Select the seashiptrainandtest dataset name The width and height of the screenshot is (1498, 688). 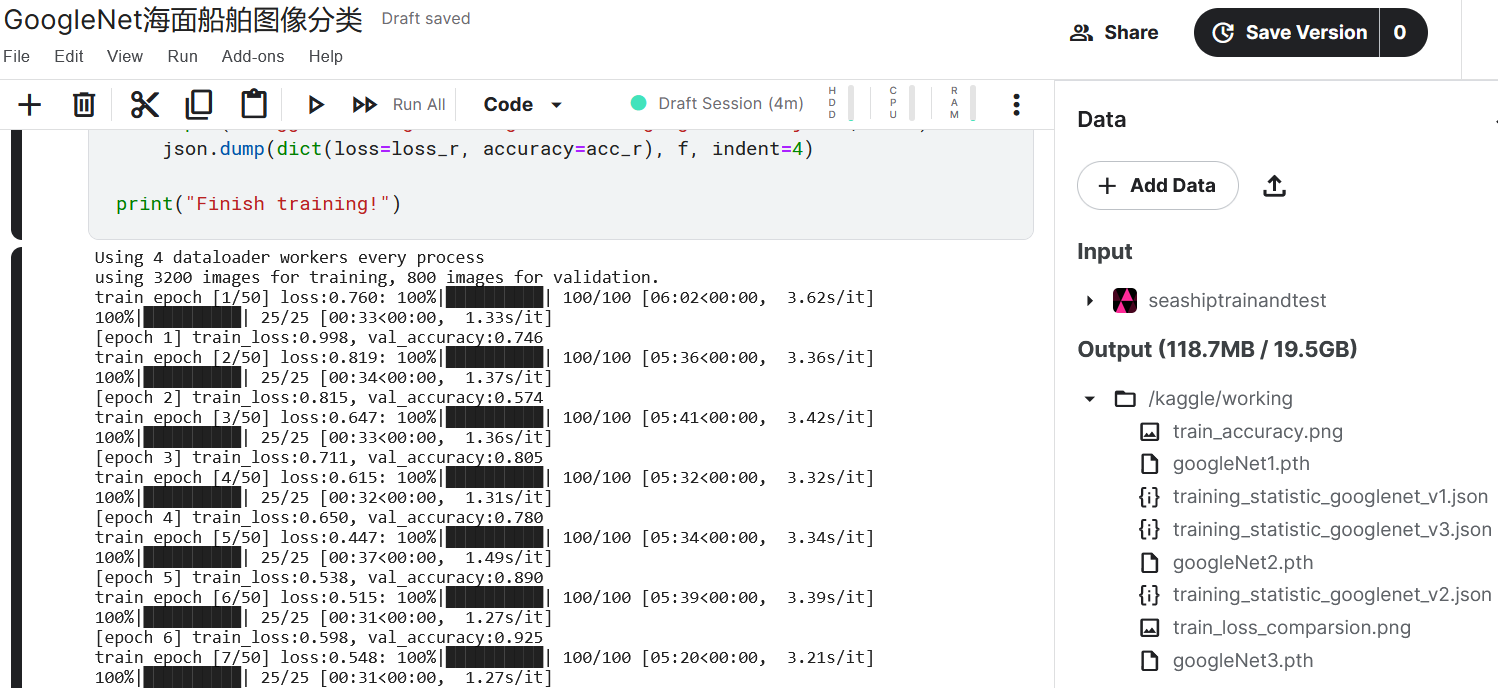(x=1237, y=301)
